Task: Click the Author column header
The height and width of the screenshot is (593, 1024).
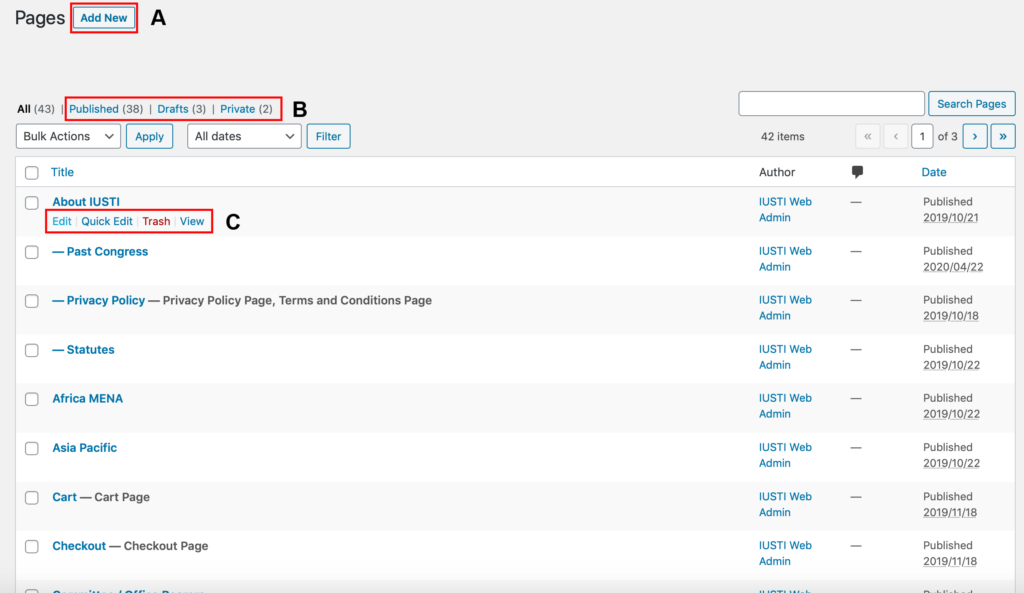Action: 776,172
